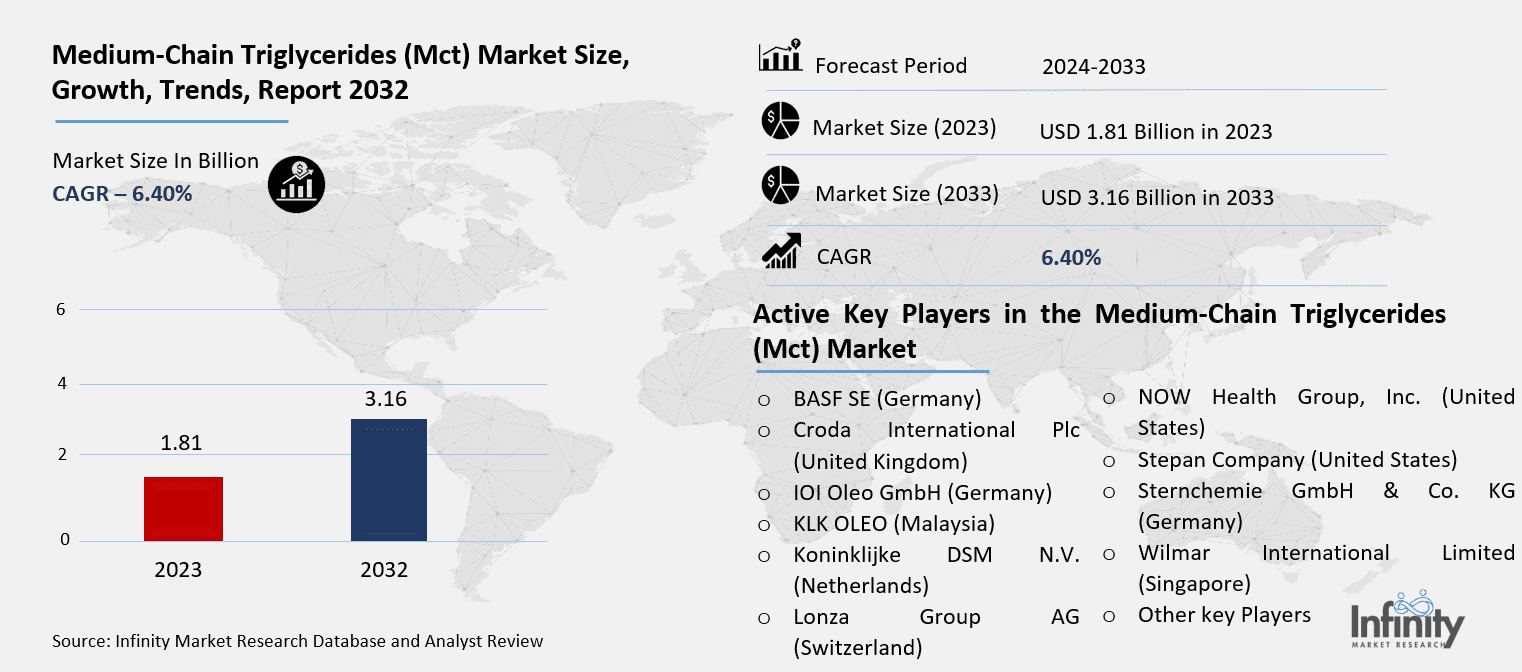Click the red 2023 market size bar

[x=184, y=507]
